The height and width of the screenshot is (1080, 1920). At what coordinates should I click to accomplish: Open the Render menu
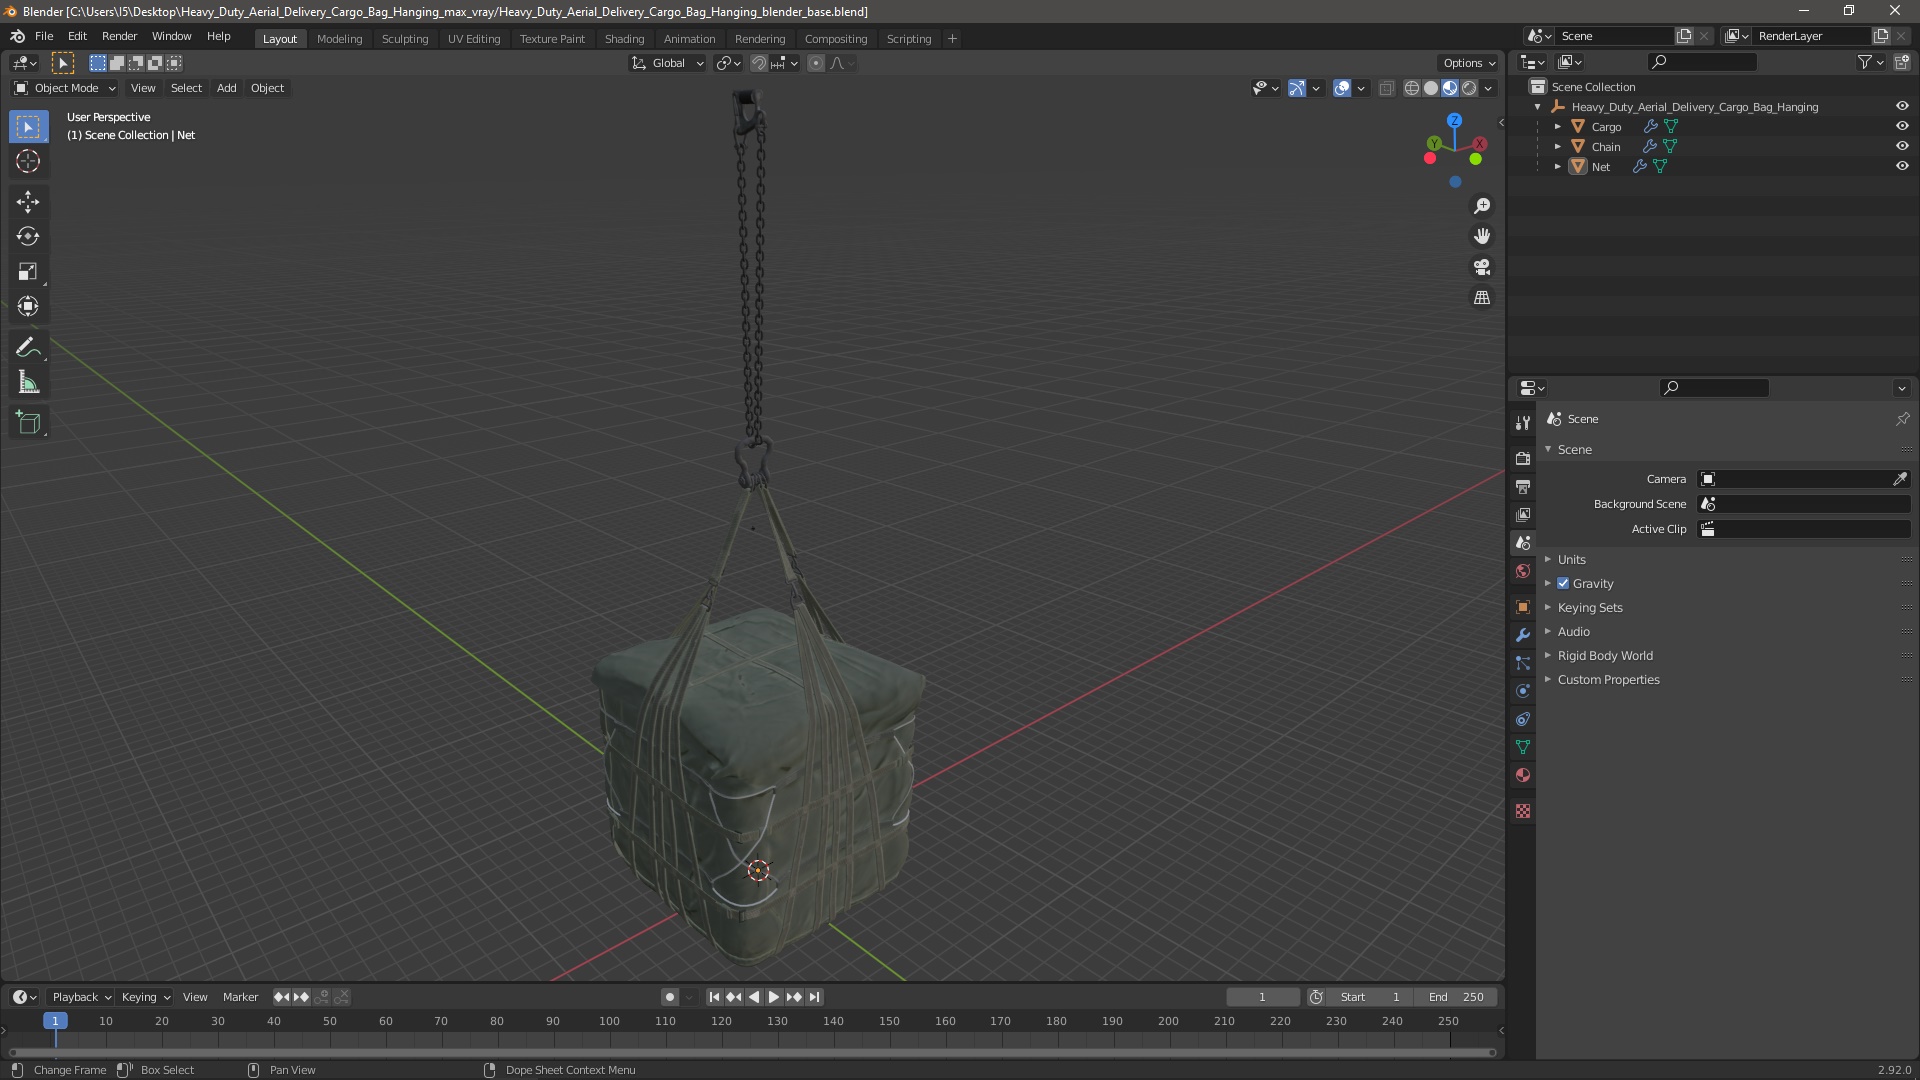[119, 36]
